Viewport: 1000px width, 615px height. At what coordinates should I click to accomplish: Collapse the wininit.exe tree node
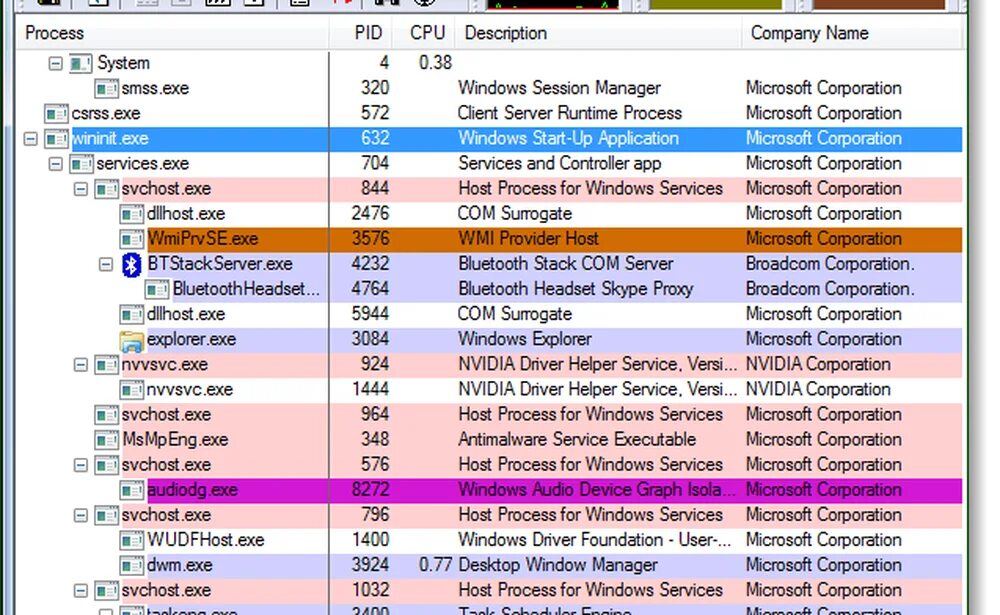[x=31, y=138]
